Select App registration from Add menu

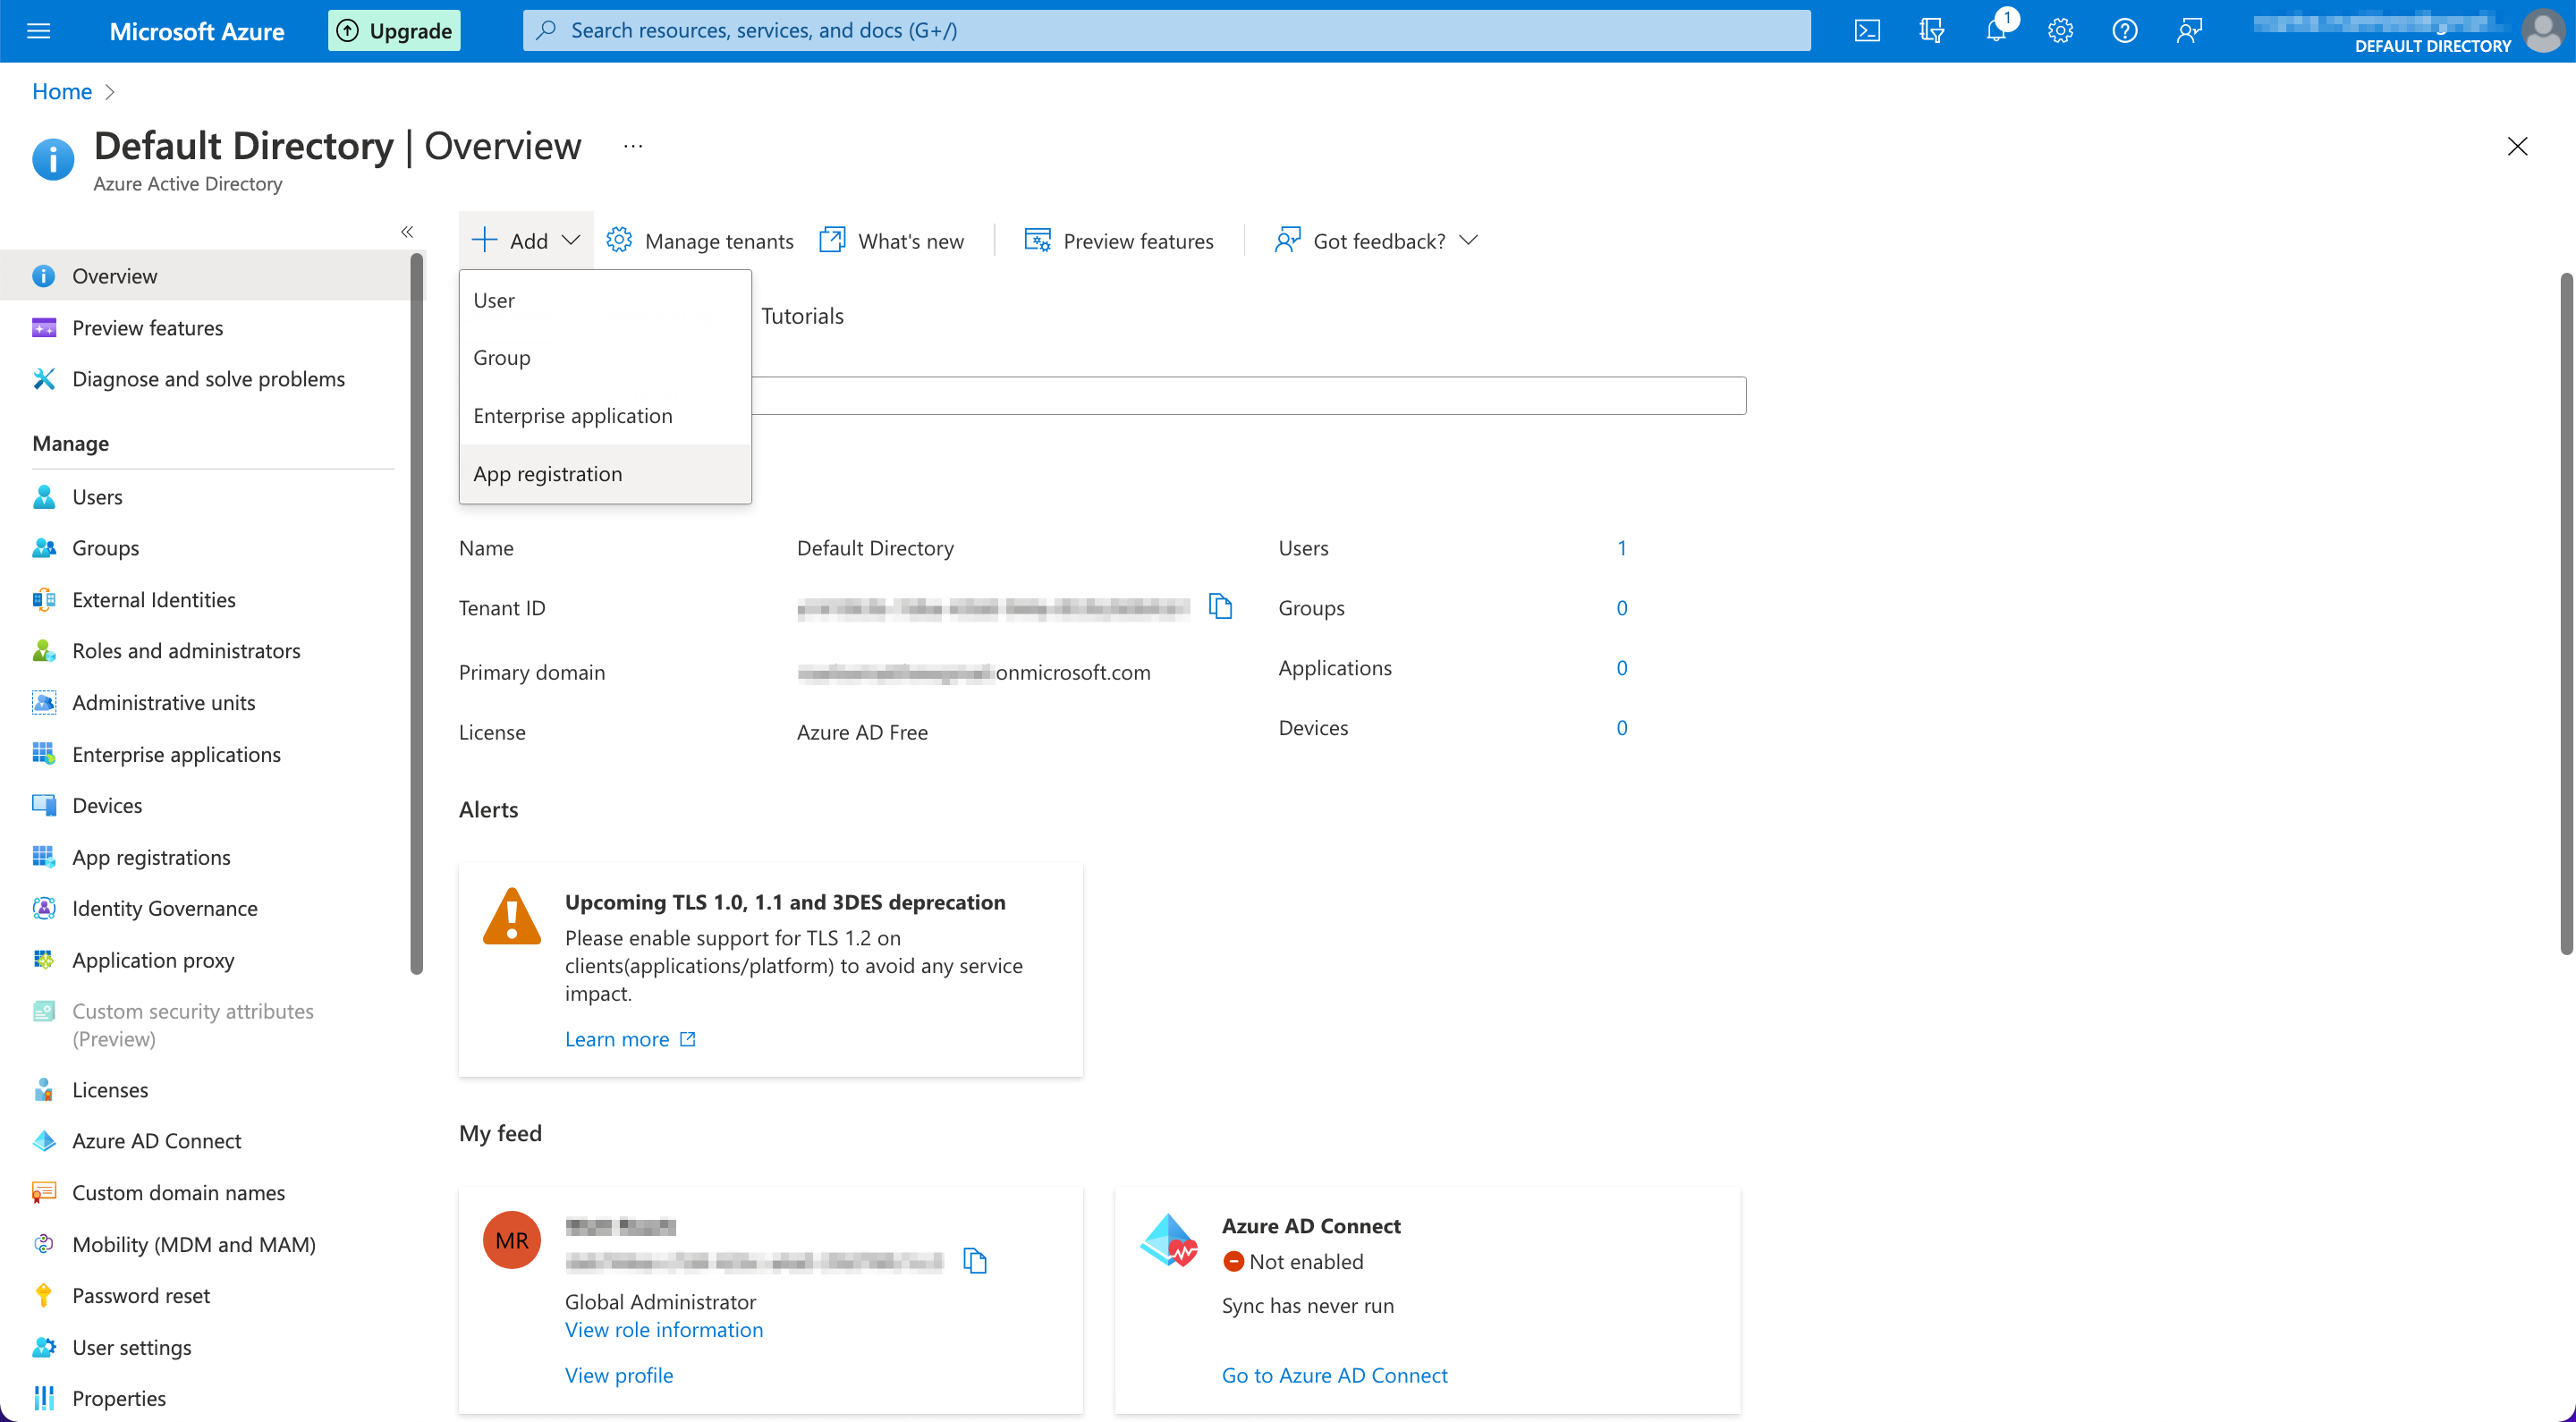(x=547, y=474)
